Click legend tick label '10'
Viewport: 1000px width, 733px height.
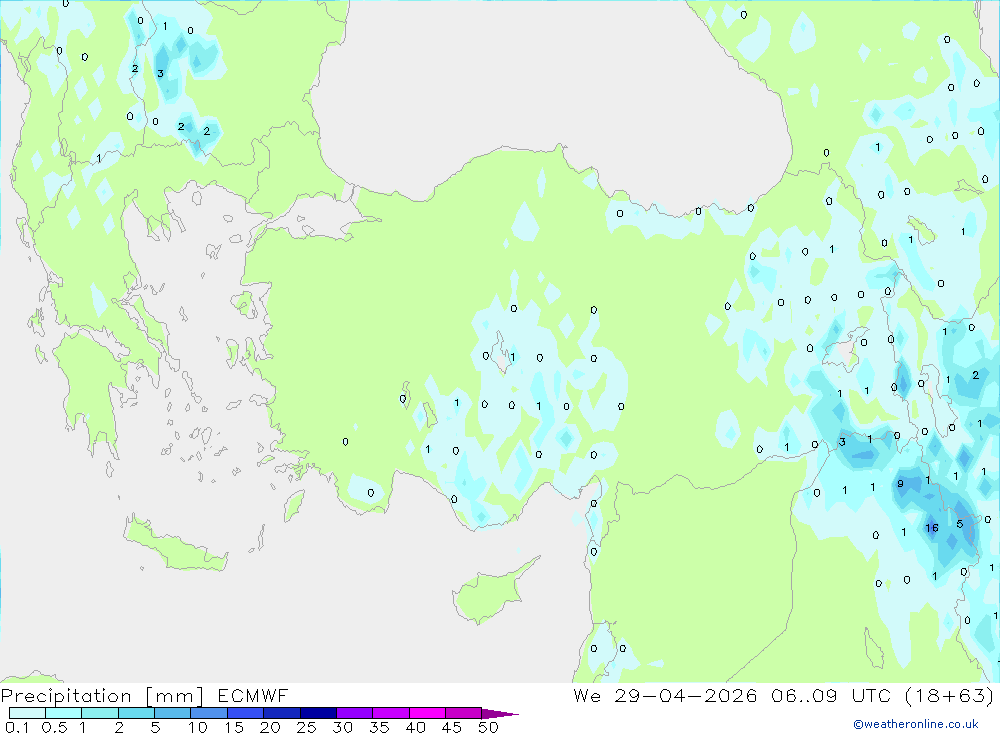coord(198,727)
